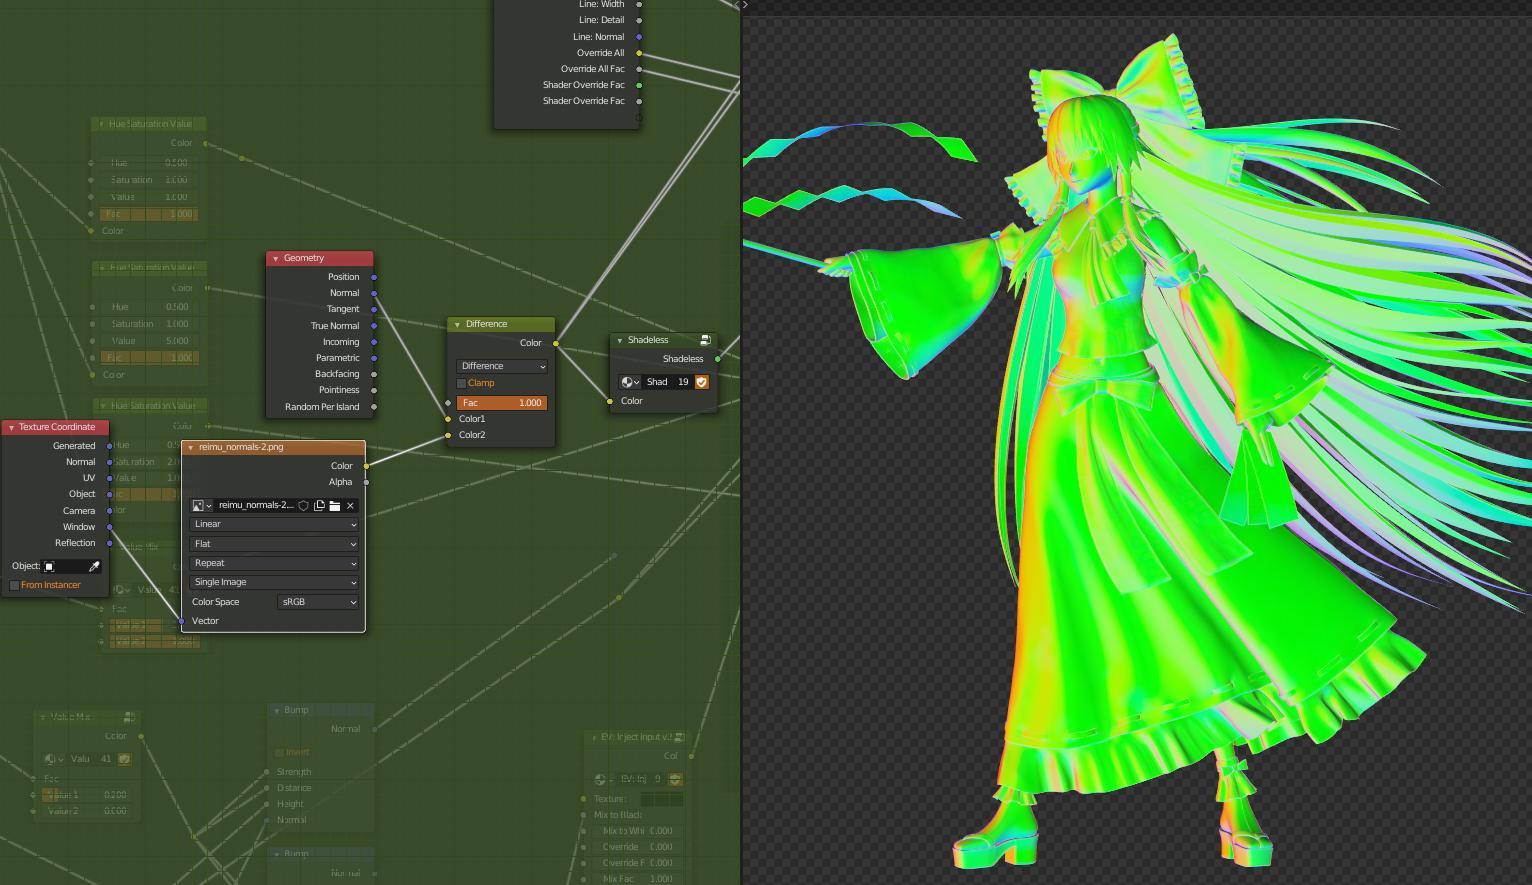The image size is (1532, 885).
Task: Enable the From Instancer checkbox
Action: 14,585
